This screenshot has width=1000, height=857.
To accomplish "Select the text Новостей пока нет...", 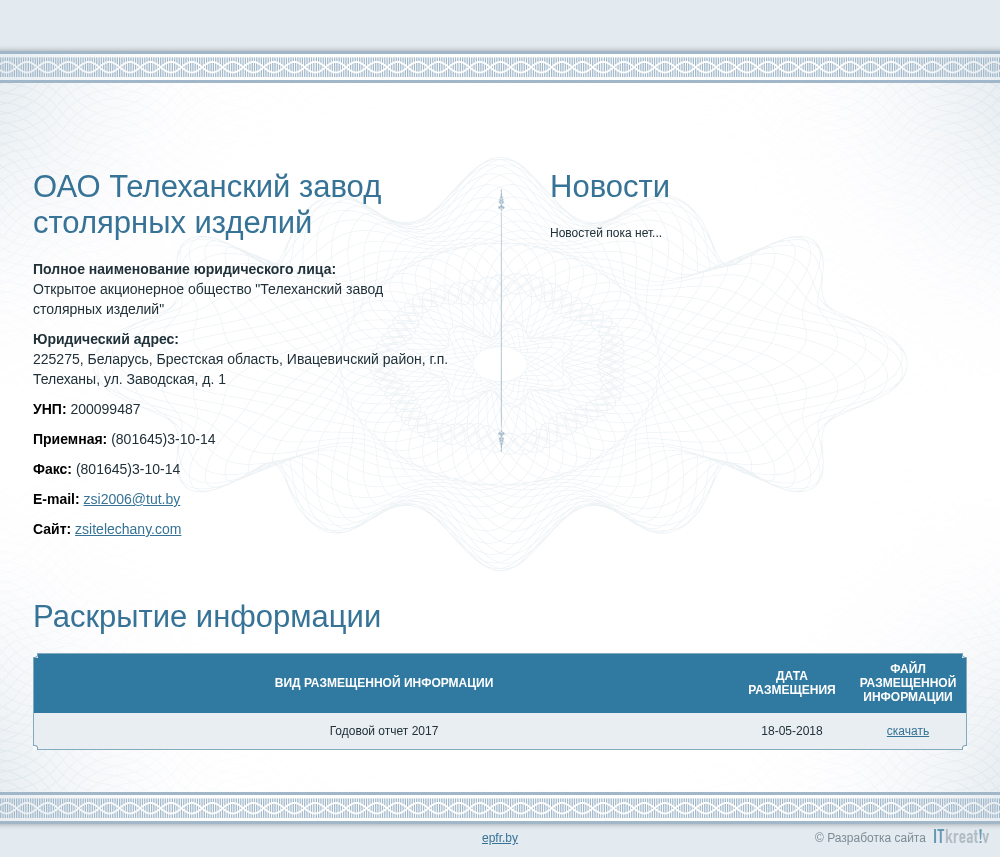I will point(605,233).
